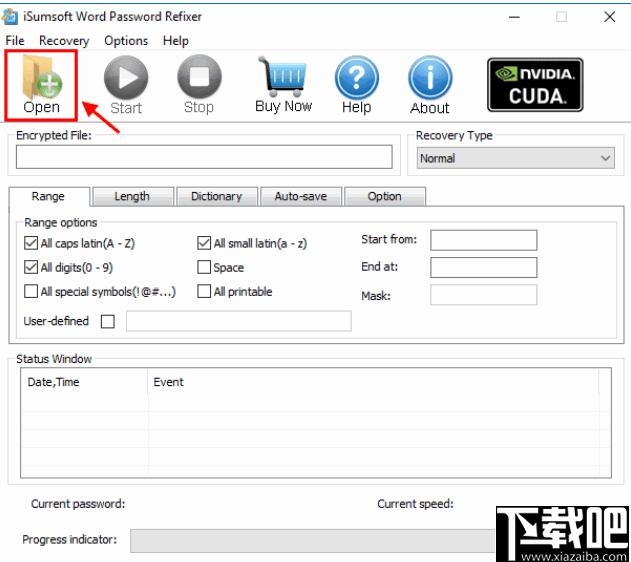Stop the recovery with Stop icon
Viewport: 631px width, 562px height.
pyautogui.click(x=199, y=84)
